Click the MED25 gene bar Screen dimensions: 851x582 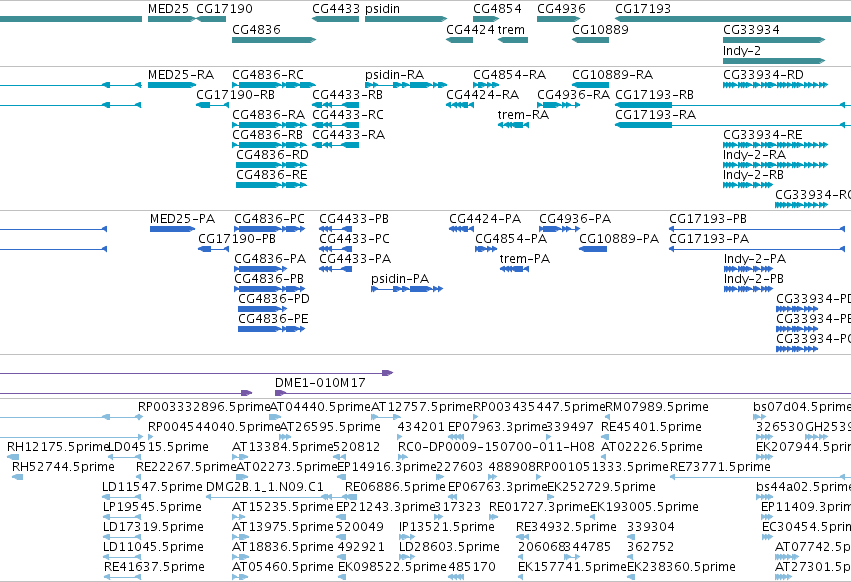171,19
